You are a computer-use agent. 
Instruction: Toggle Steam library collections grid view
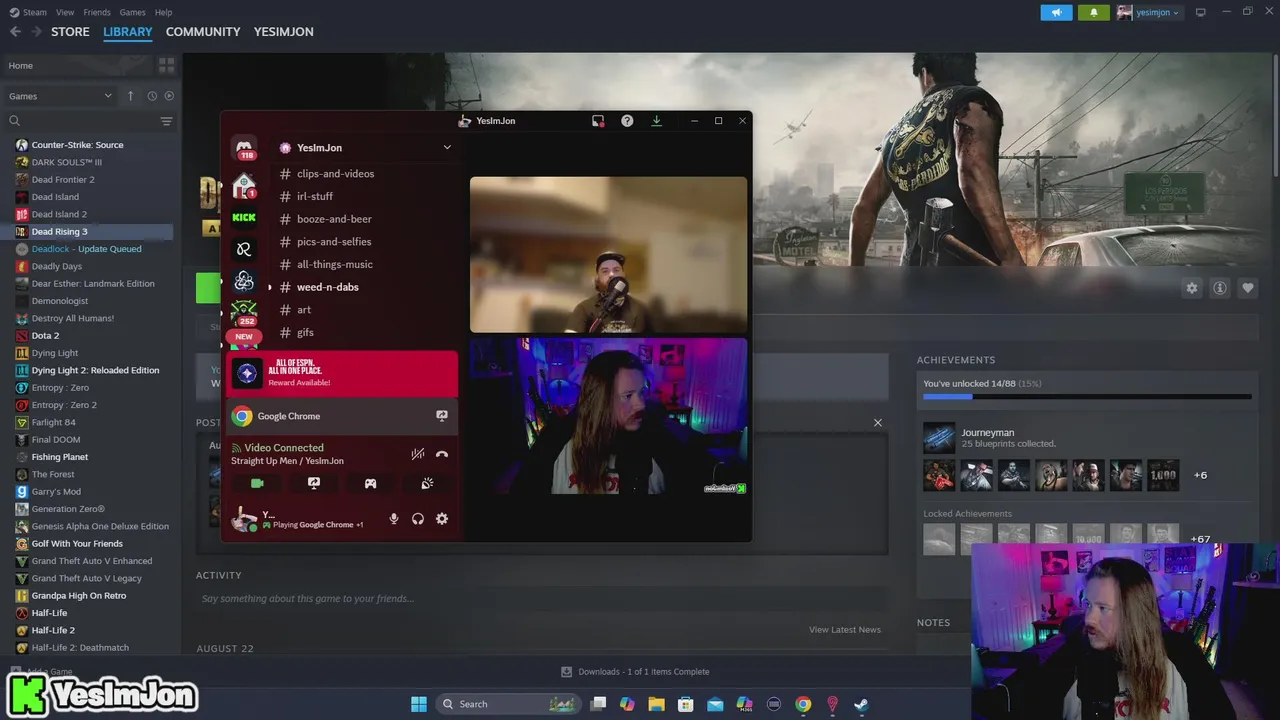click(x=166, y=65)
